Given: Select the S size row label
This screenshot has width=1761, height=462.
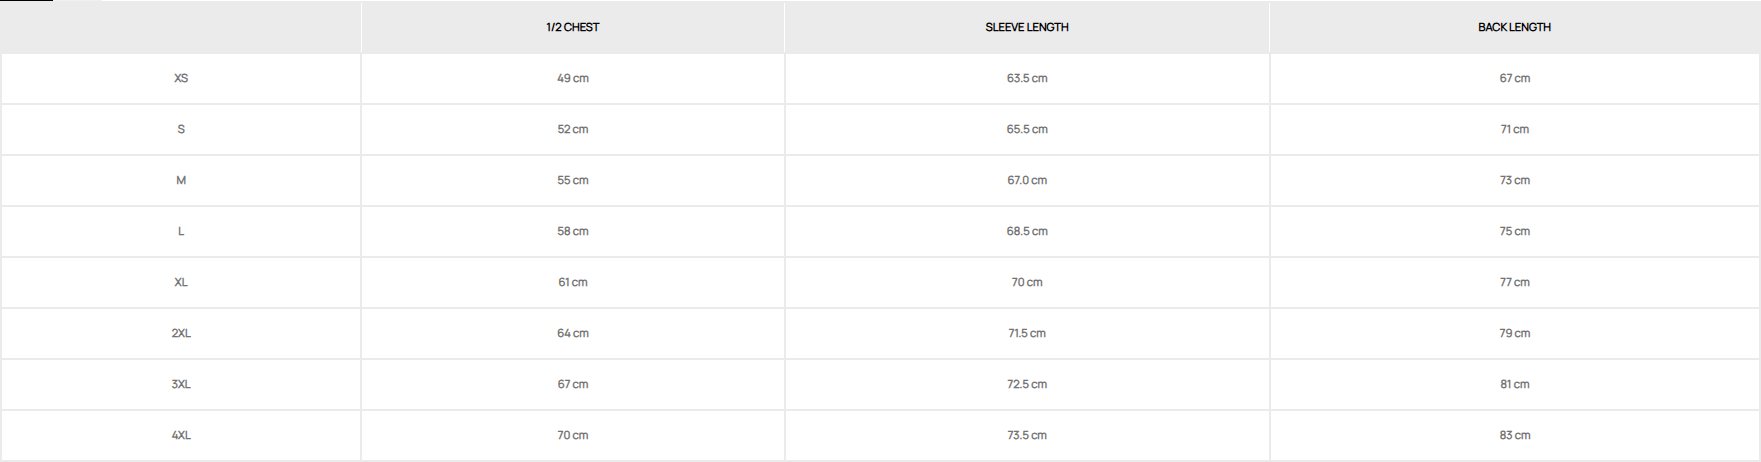Looking at the screenshot, I should (x=181, y=129).
